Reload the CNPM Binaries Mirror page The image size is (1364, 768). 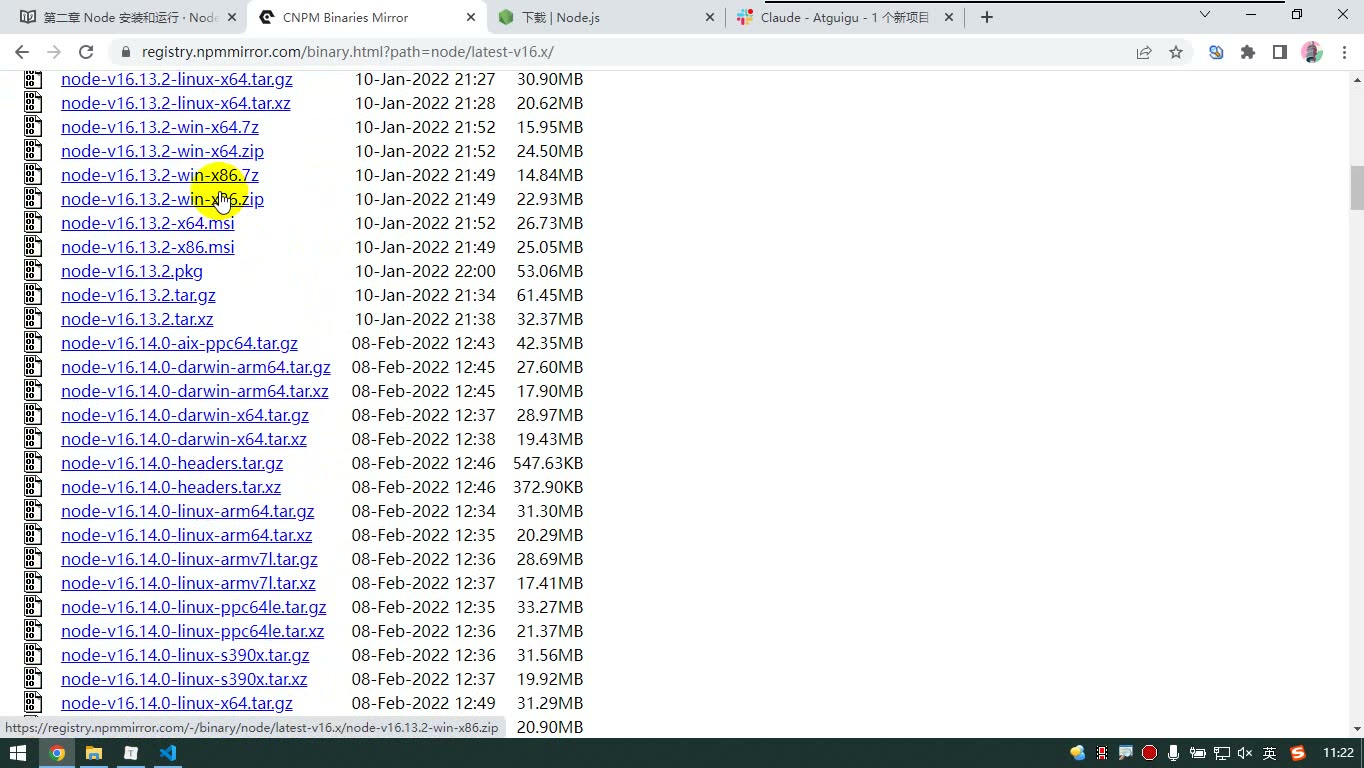[86, 52]
